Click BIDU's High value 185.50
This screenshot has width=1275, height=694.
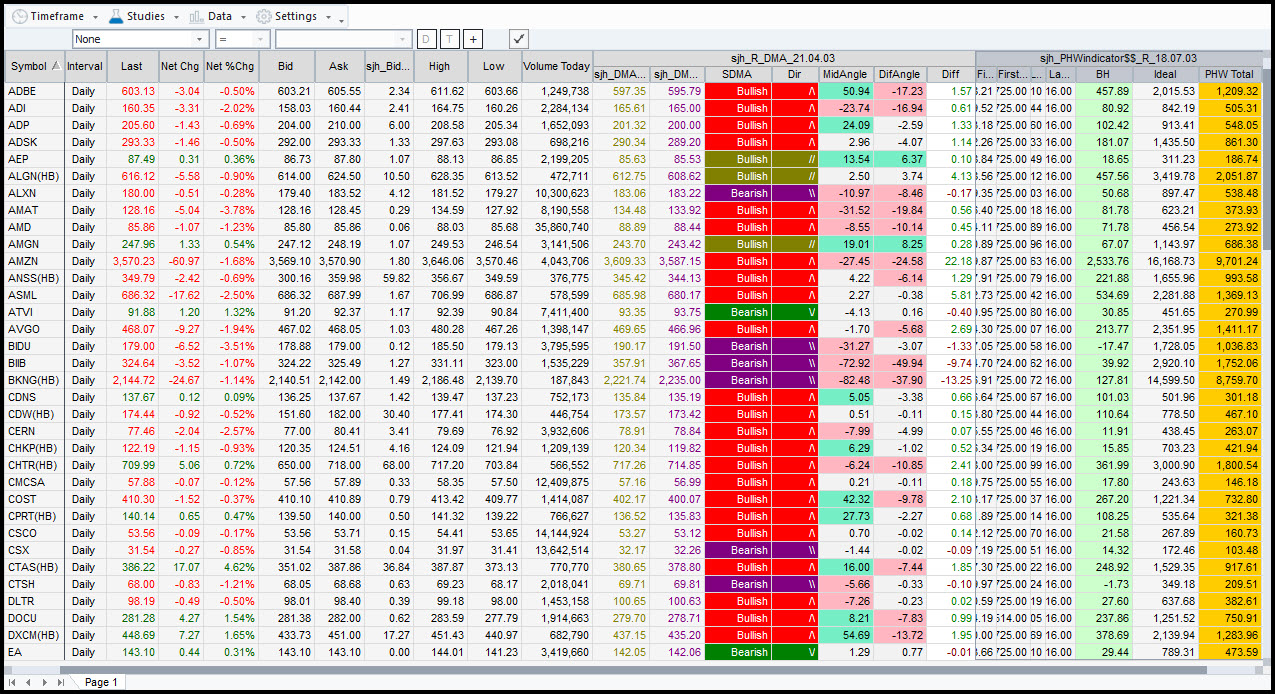[440, 346]
